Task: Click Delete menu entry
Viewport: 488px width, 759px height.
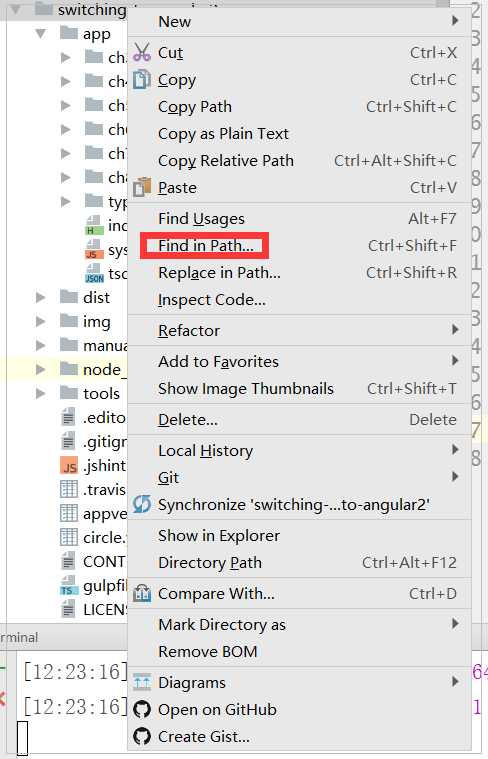Action: coord(299,419)
